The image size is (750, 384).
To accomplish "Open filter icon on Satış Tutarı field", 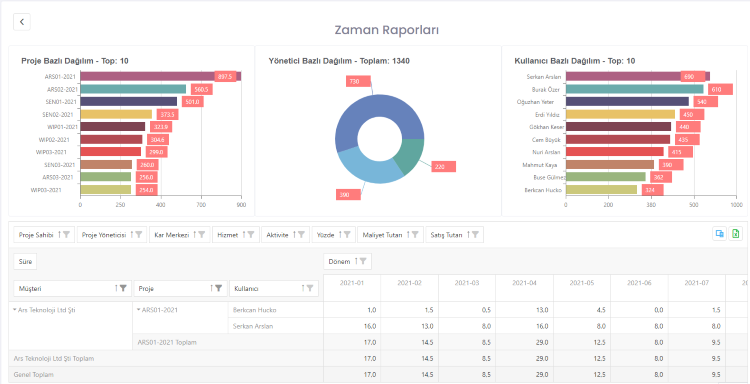I will [475, 235].
